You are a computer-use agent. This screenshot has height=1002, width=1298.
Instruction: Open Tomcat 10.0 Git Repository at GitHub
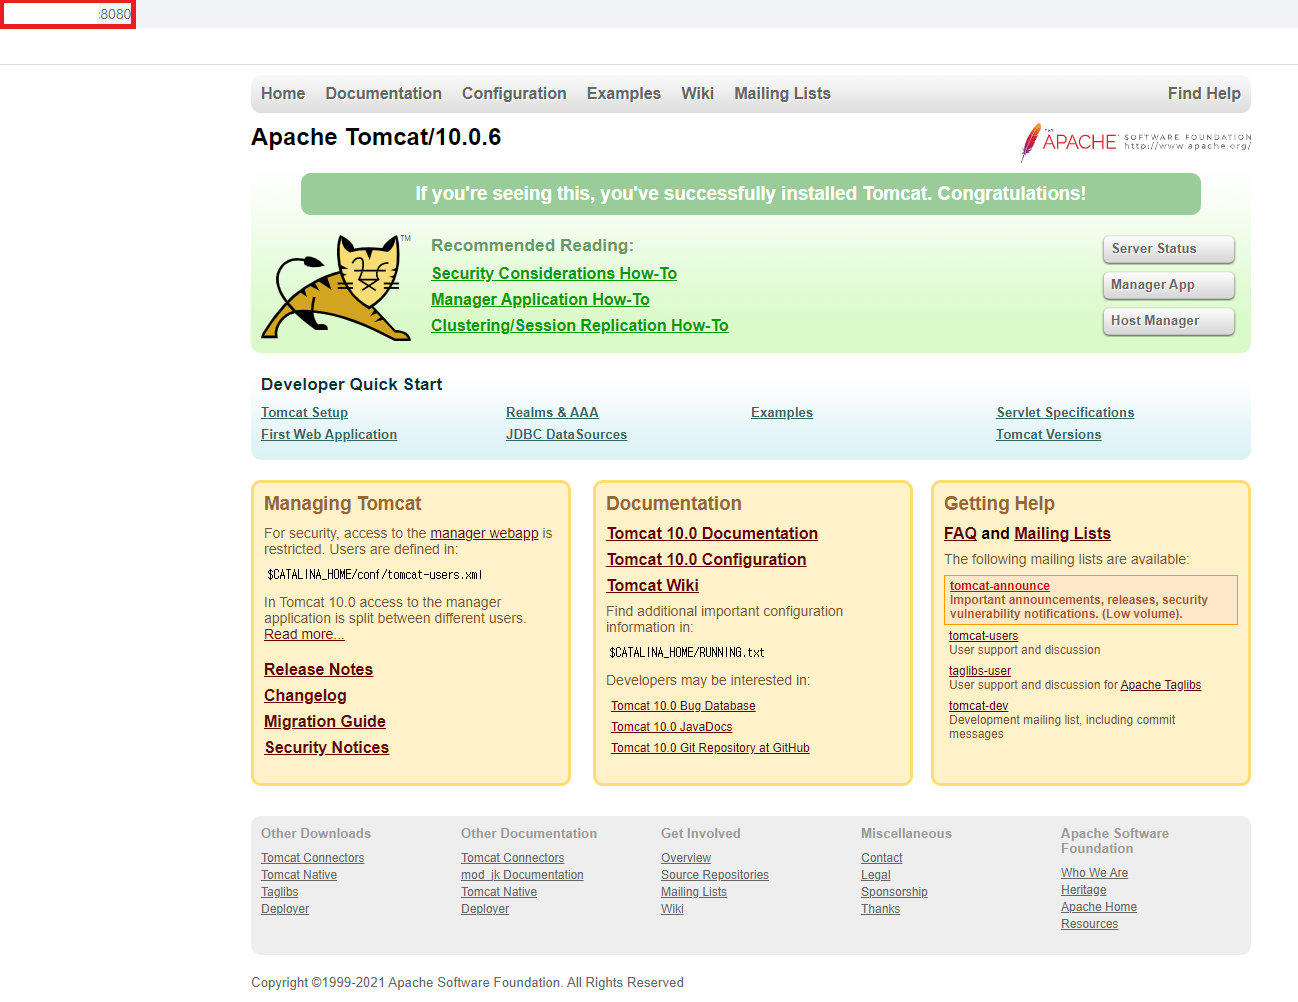coord(710,748)
